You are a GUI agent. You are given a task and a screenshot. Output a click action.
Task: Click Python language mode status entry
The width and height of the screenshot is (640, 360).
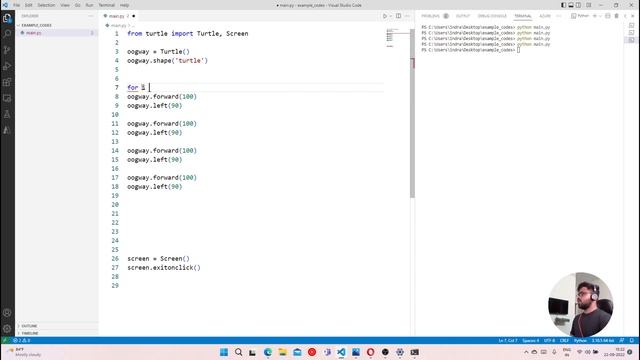[x=580, y=340]
